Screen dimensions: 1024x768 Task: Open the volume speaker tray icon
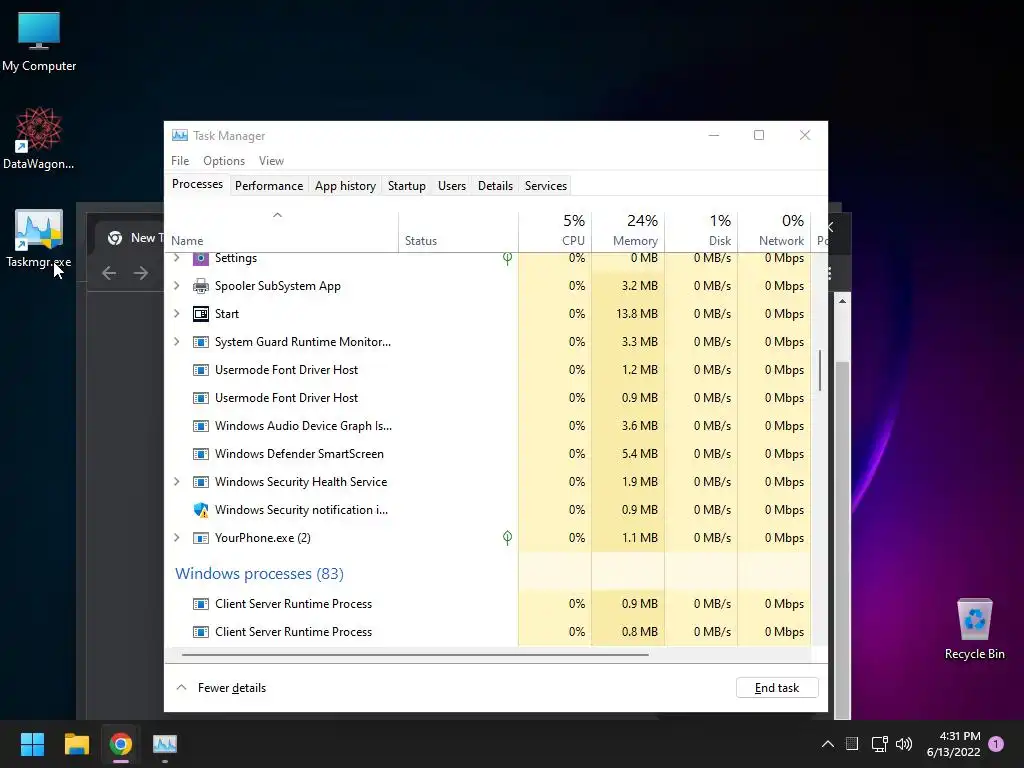coord(904,744)
